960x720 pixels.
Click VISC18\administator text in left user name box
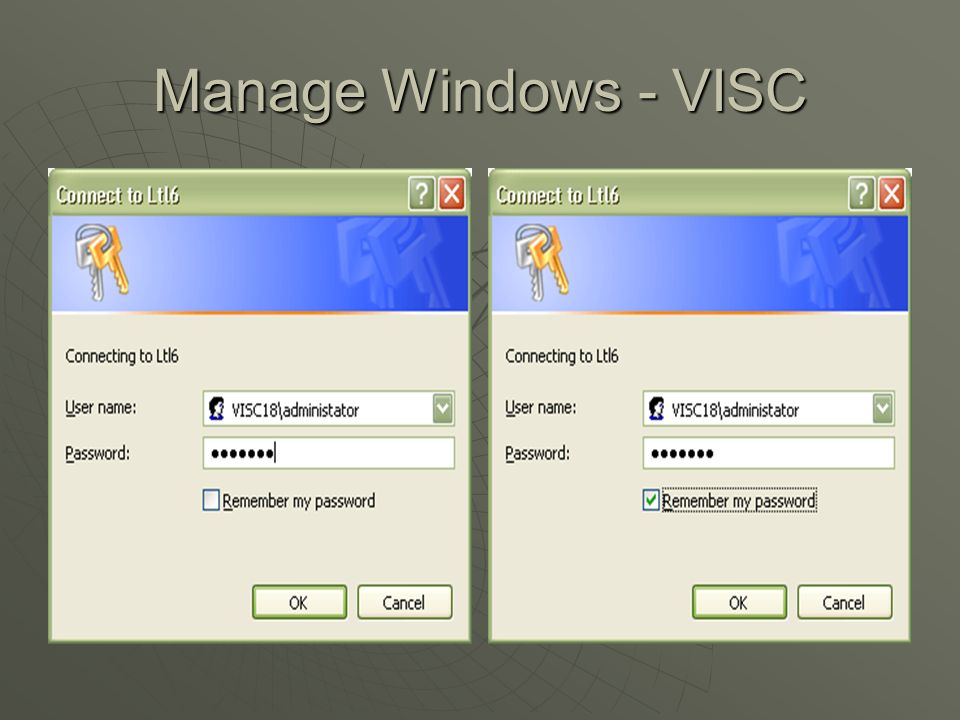[x=295, y=410]
